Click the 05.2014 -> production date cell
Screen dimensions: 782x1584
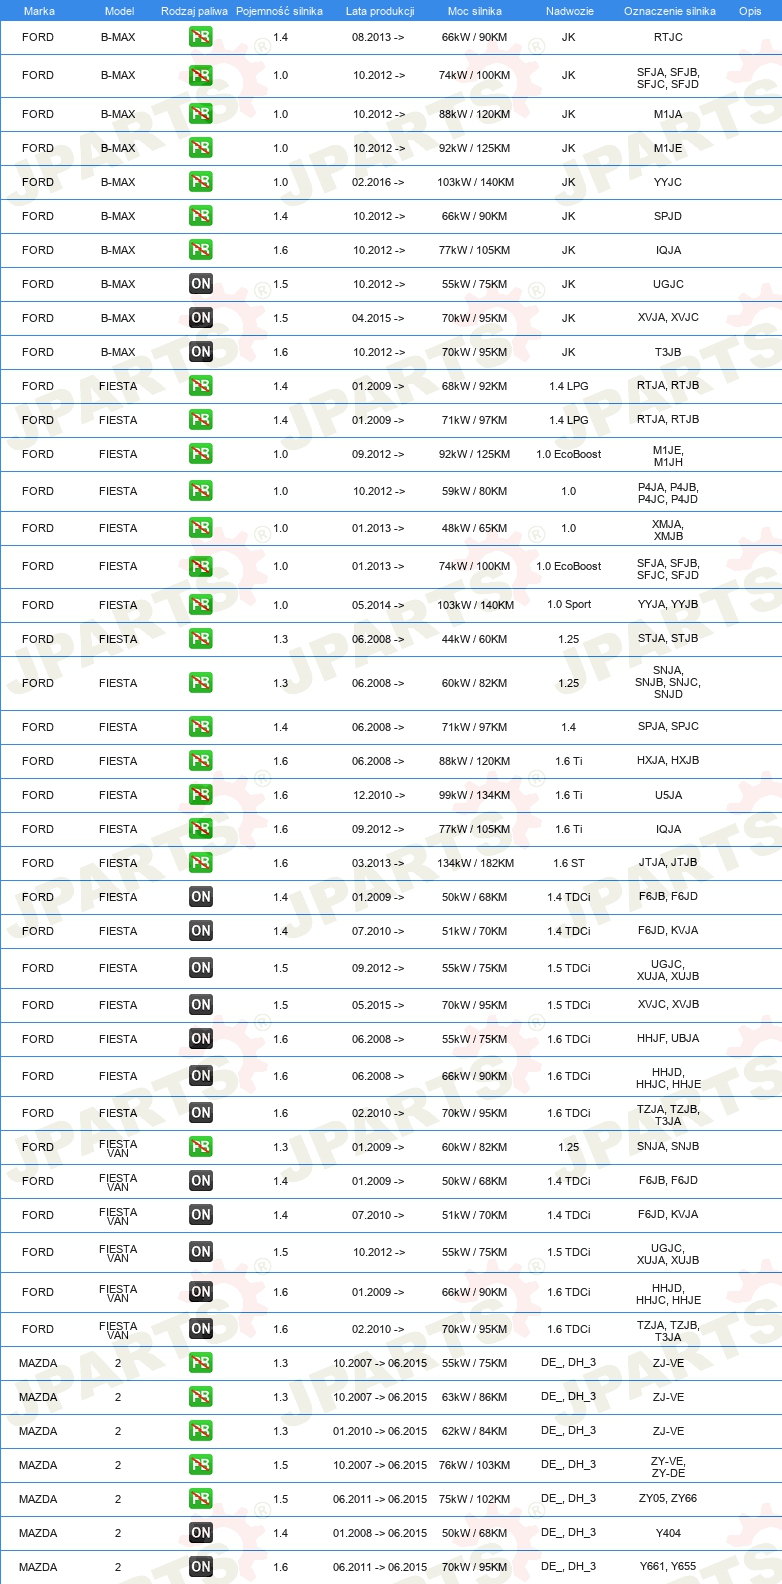pos(378,605)
